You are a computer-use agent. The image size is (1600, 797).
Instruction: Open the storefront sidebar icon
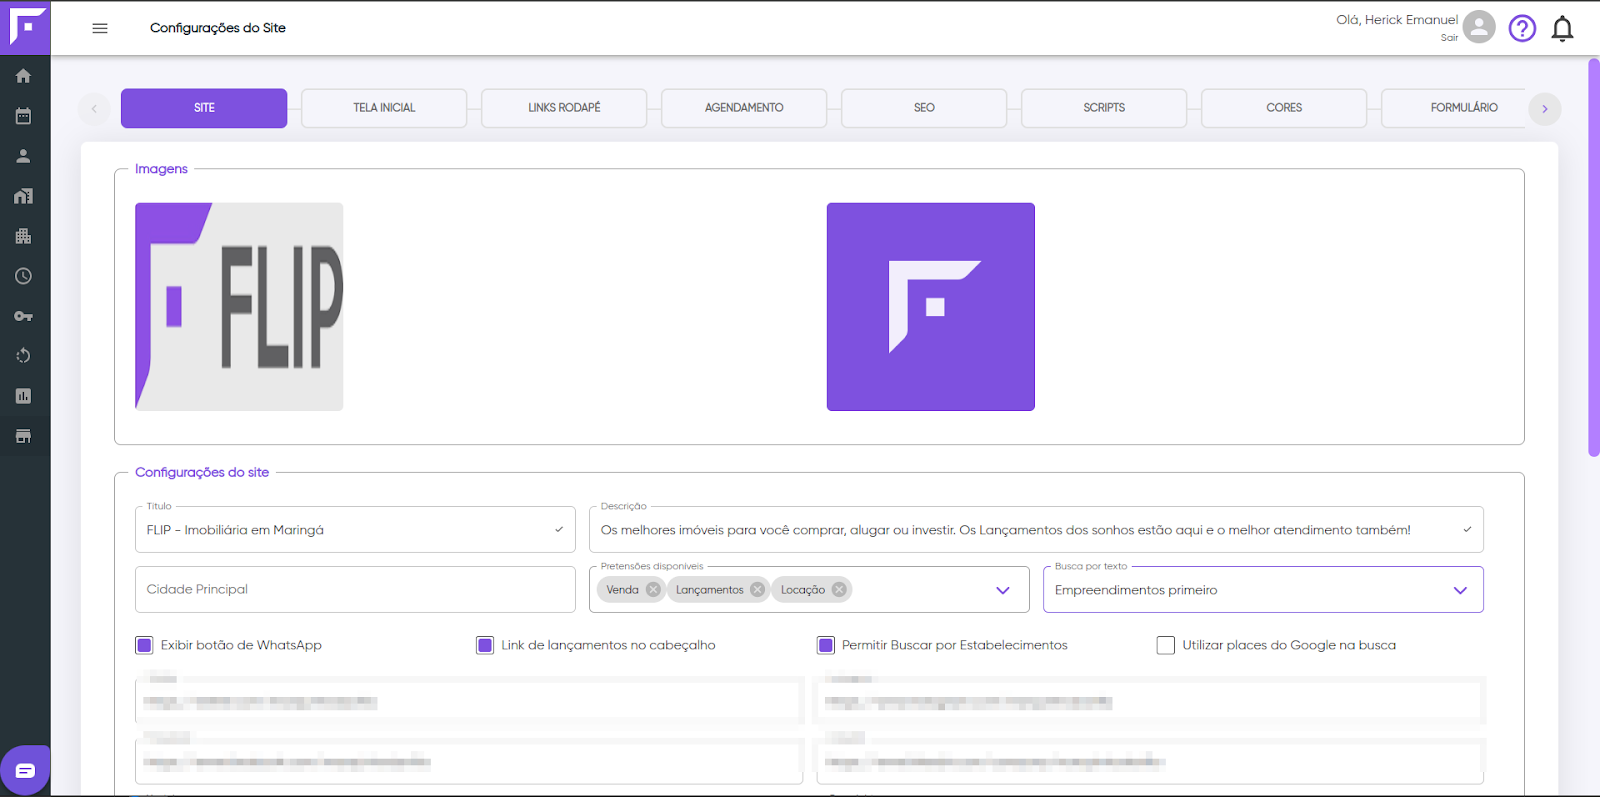pos(23,436)
